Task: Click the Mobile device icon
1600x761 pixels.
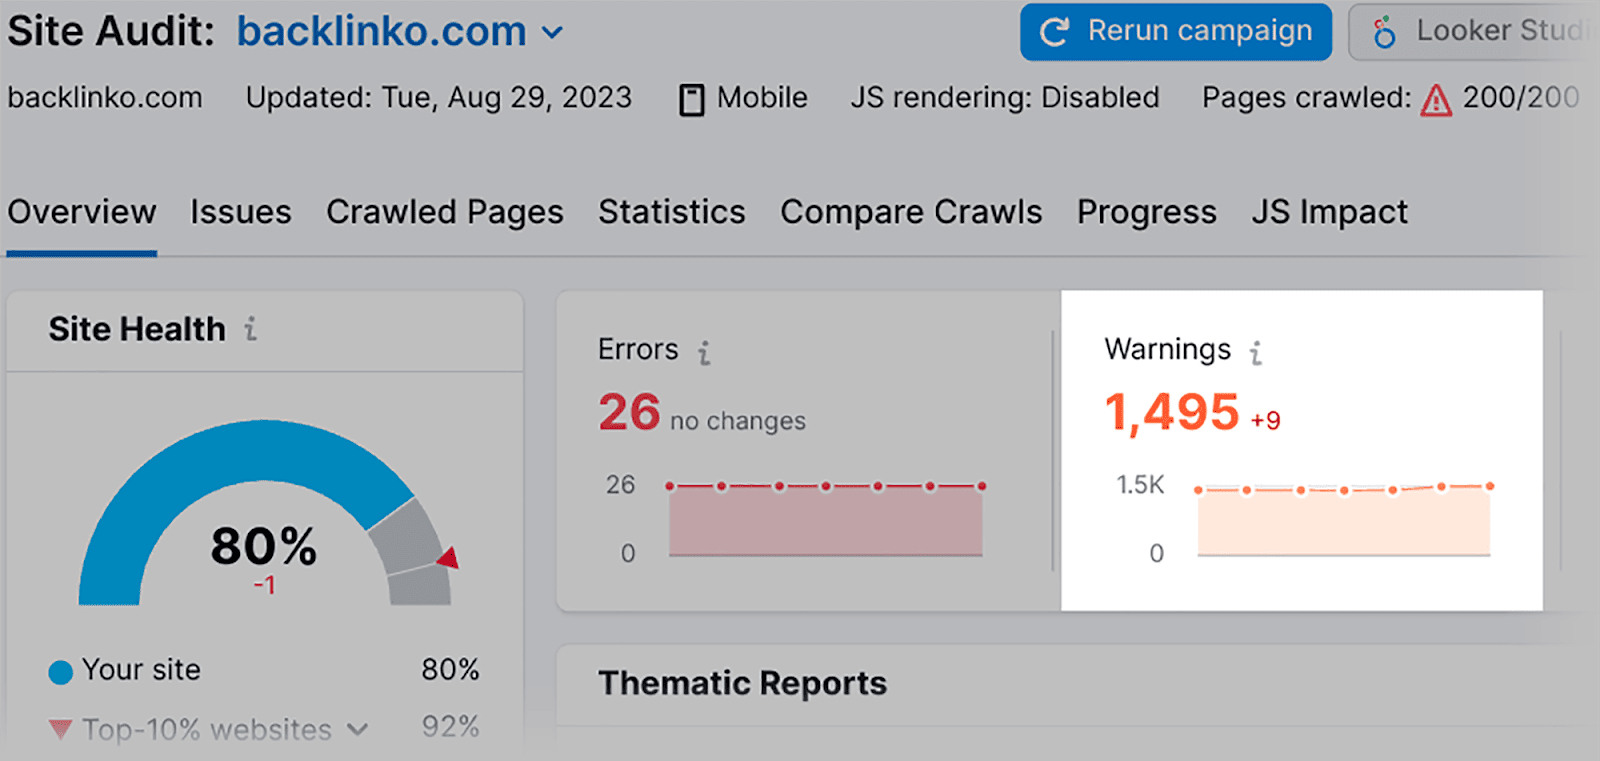Action: coord(691,100)
